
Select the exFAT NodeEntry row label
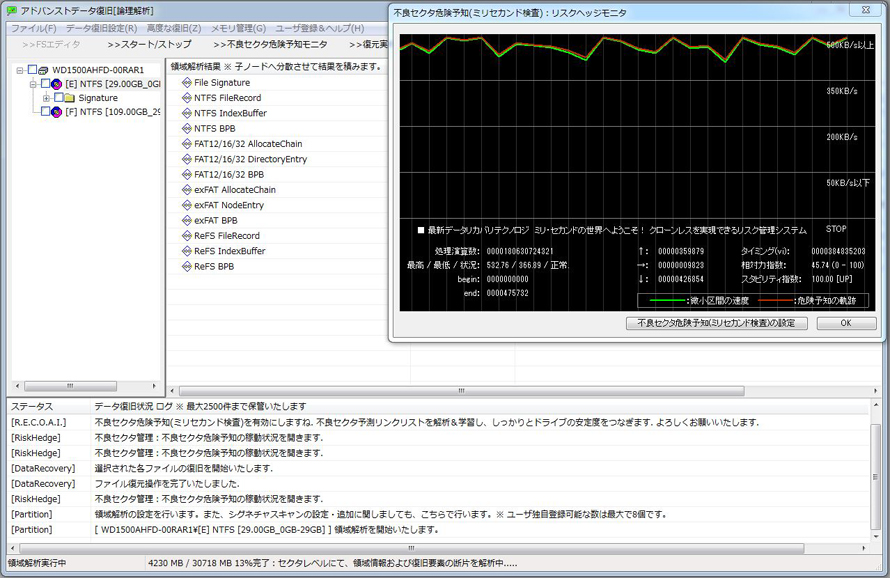pyautogui.click(x=229, y=205)
